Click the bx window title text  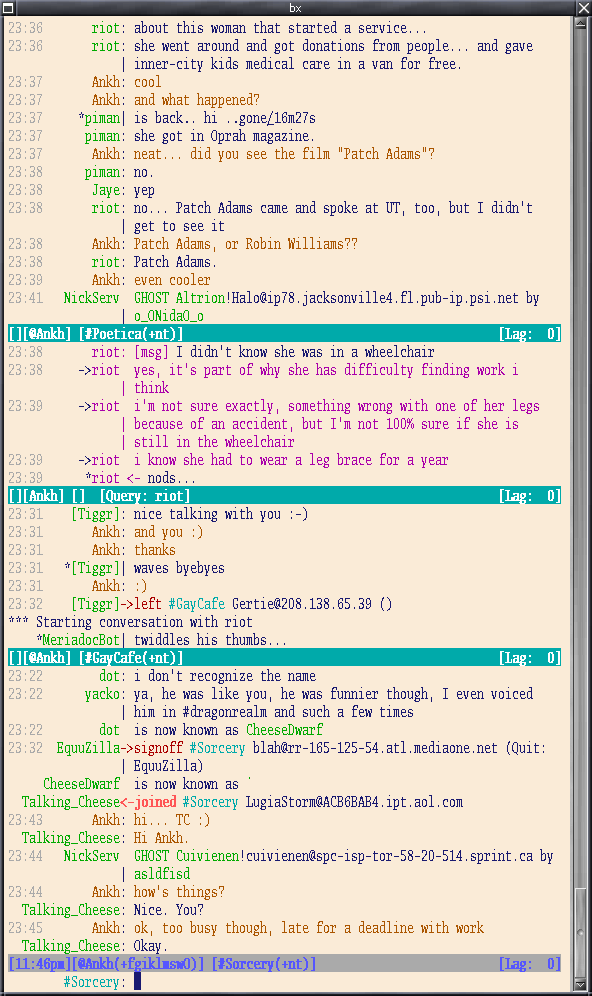(x=295, y=8)
